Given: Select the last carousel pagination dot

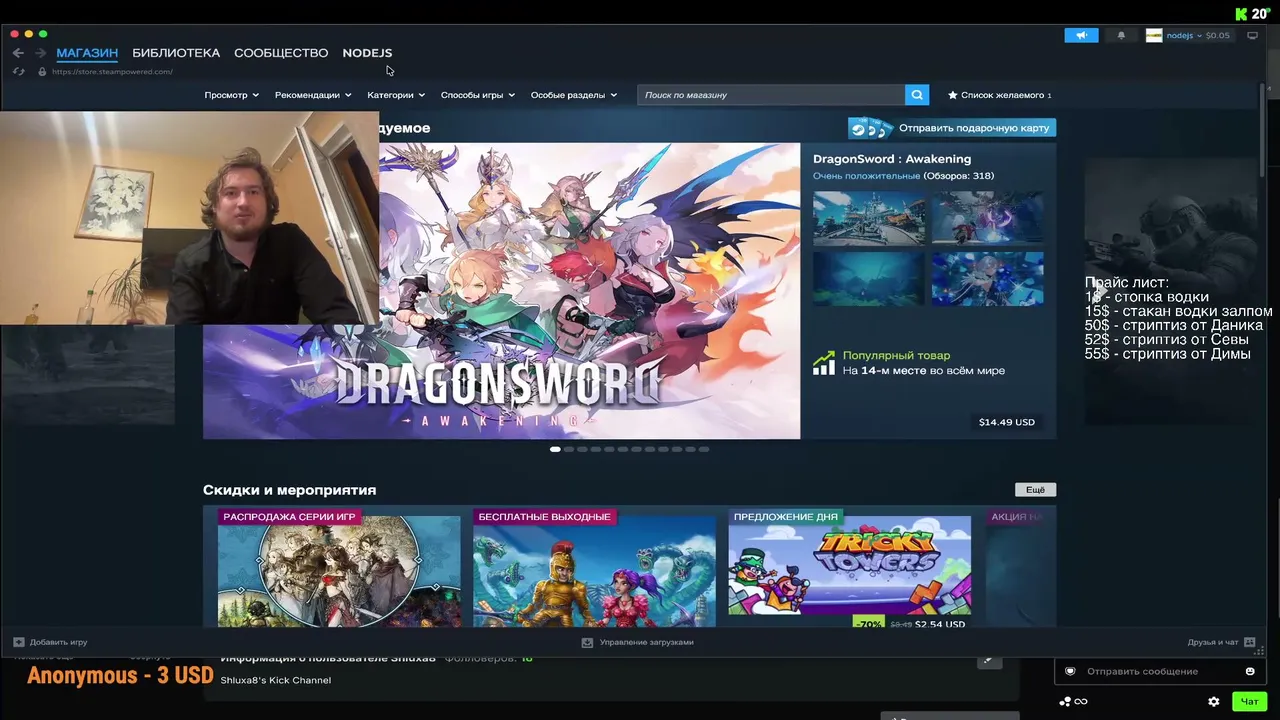Looking at the screenshot, I should click(704, 450).
